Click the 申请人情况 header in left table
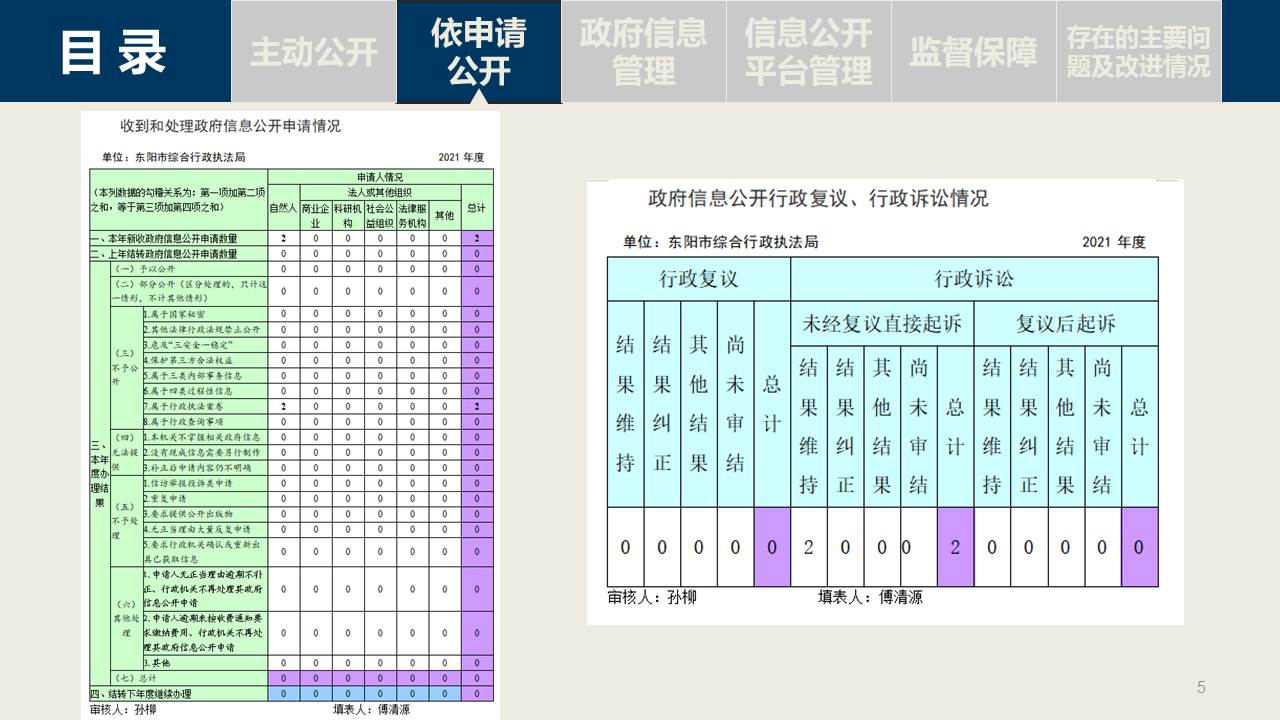 pyautogui.click(x=380, y=177)
